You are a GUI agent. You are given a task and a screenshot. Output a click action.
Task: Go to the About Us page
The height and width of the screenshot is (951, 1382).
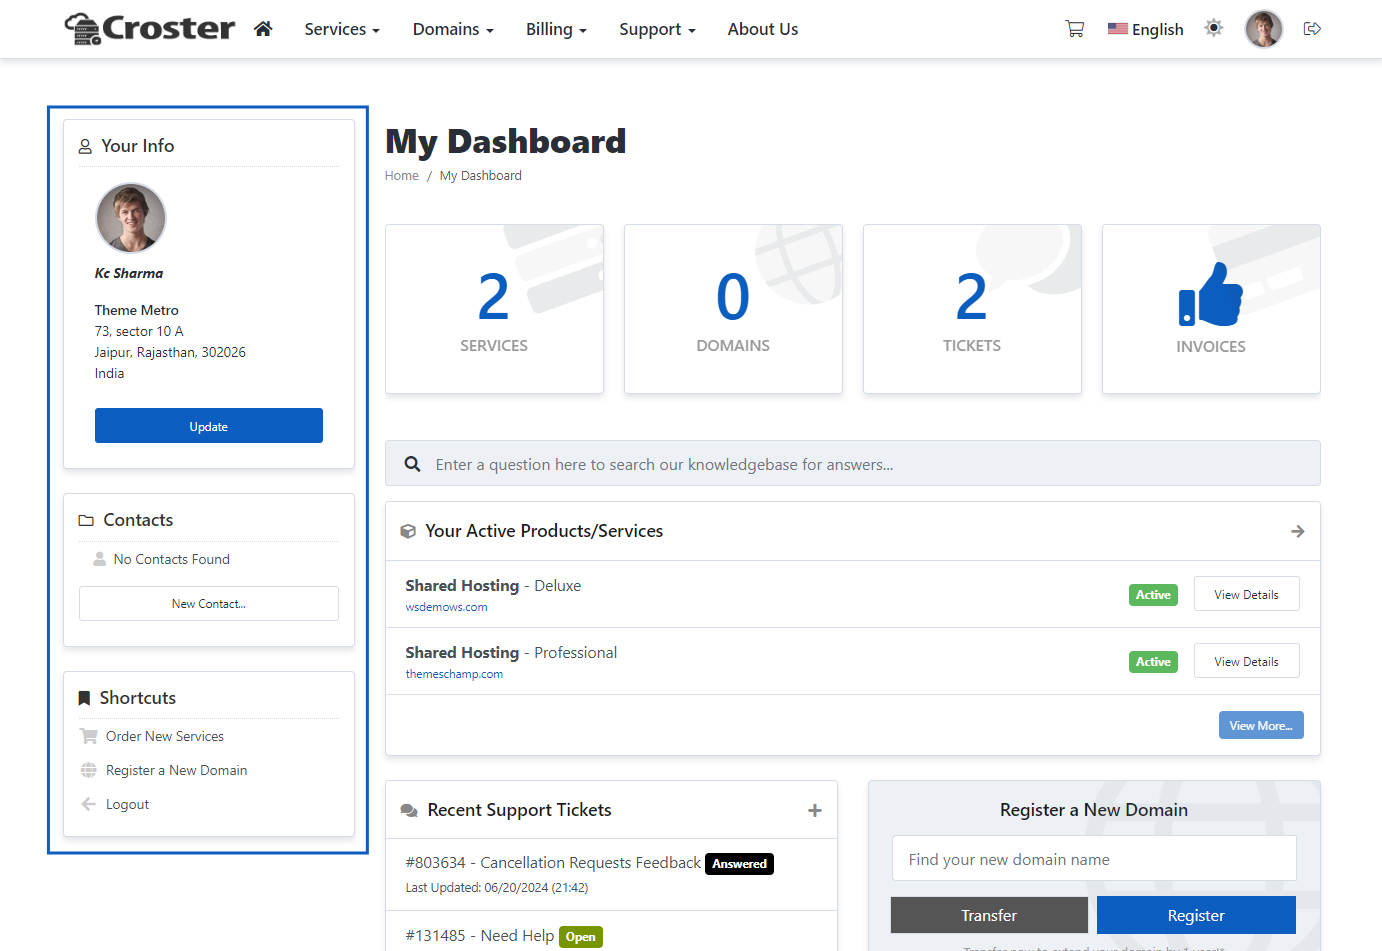pos(763,30)
